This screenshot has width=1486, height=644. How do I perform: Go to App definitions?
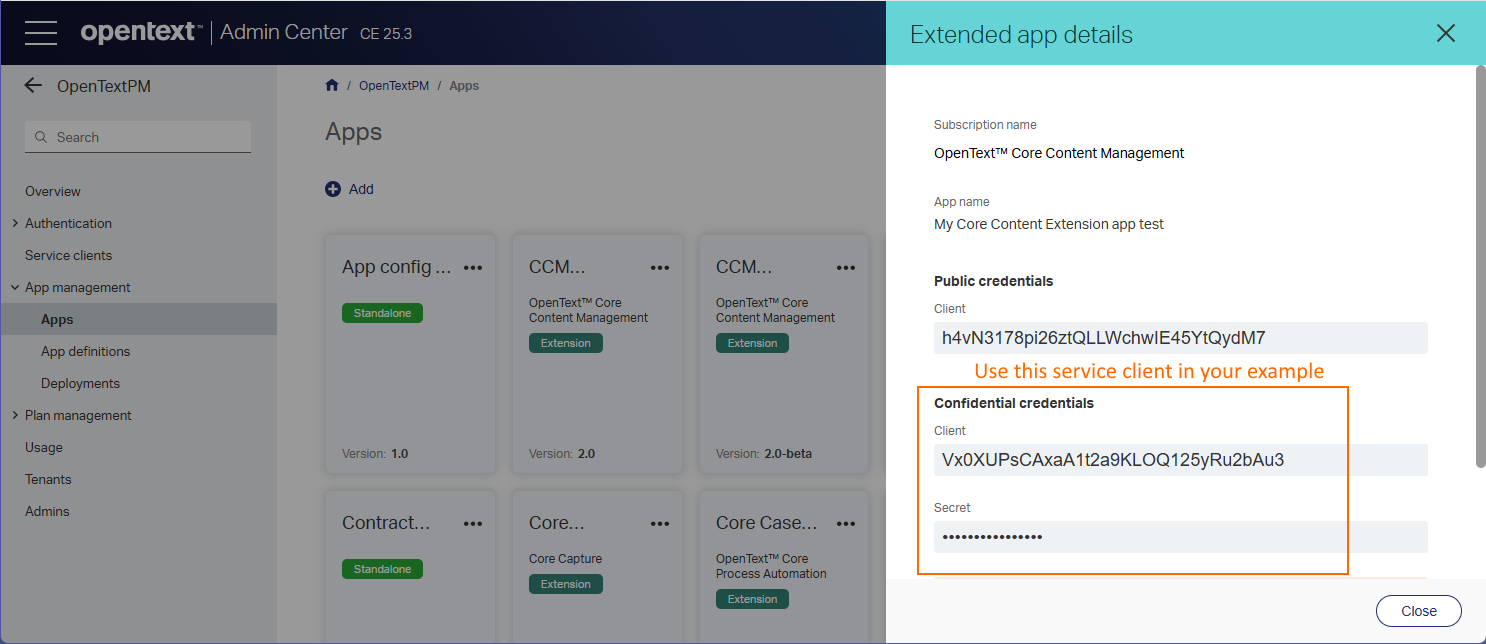tap(85, 351)
